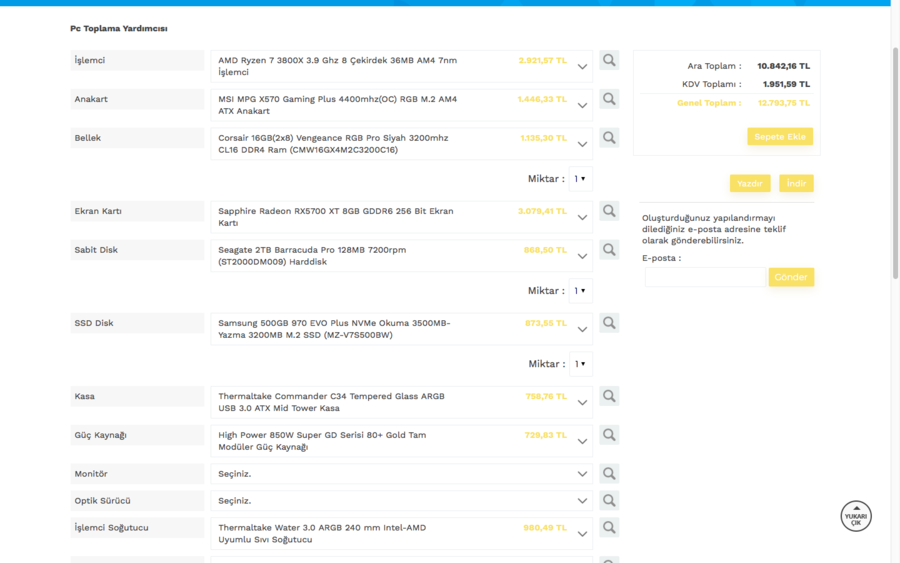Click the Gönder send button
Image resolution: width=900 pixels, height=563 pixels.
791,277
